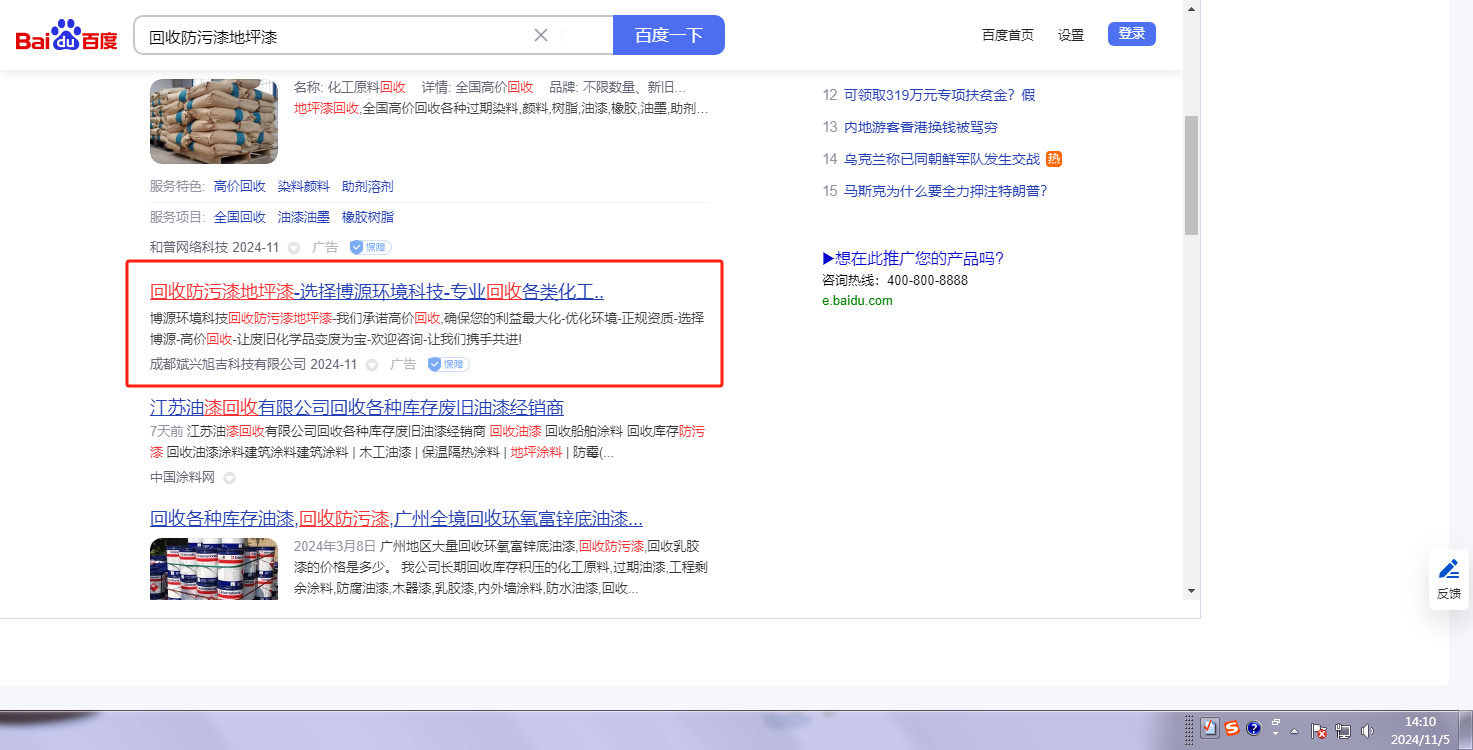Click the 登录 login button
The height and width of the screenshot is (750, 1473).
tap(1131, 34)
